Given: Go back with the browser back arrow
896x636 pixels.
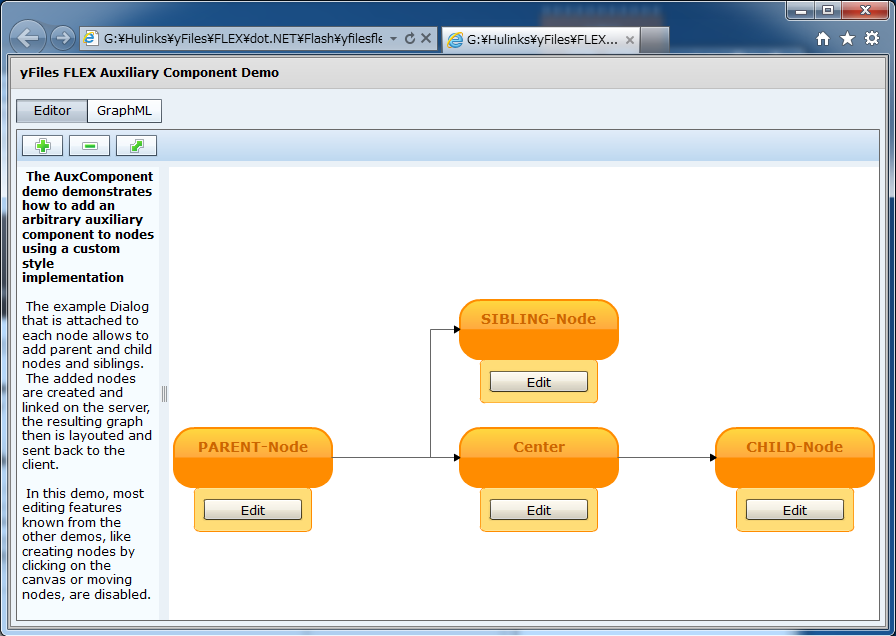Looking at the screenshot, I should 28,38.
